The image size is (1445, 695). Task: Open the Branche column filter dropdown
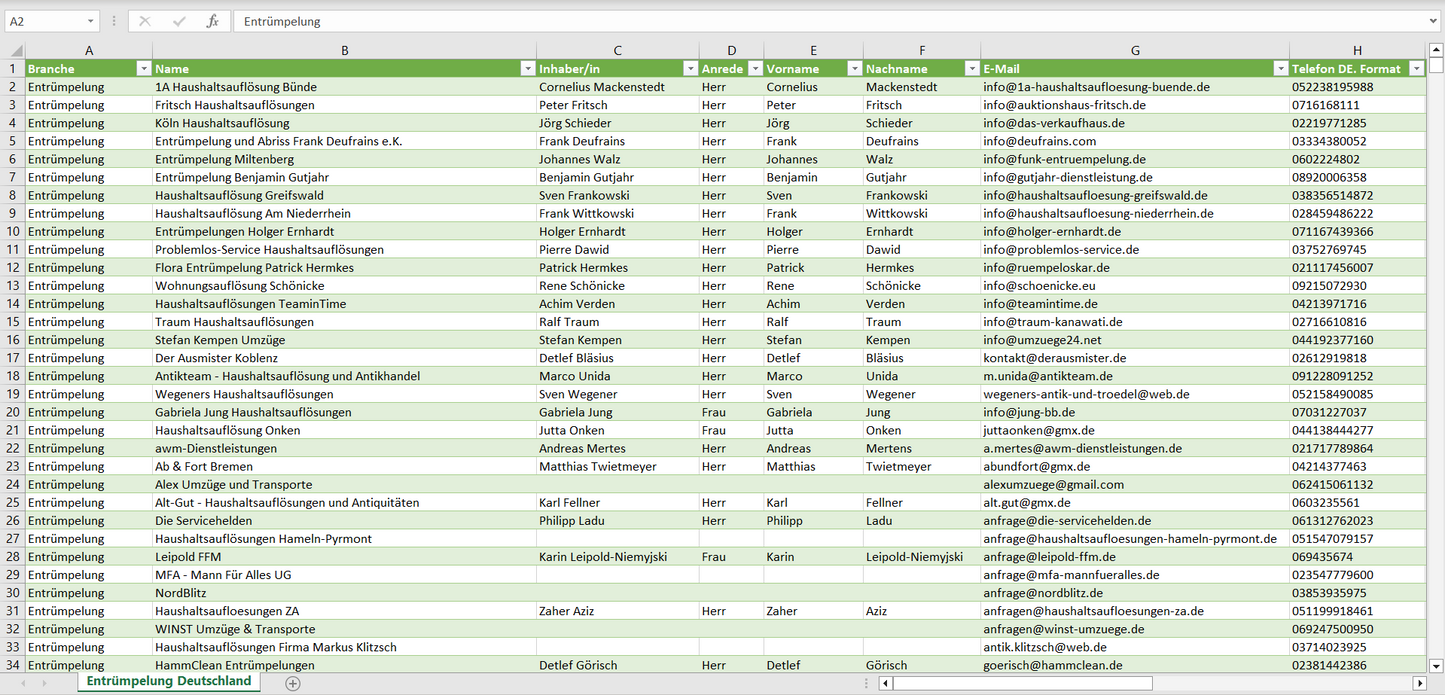coord(143,69)
